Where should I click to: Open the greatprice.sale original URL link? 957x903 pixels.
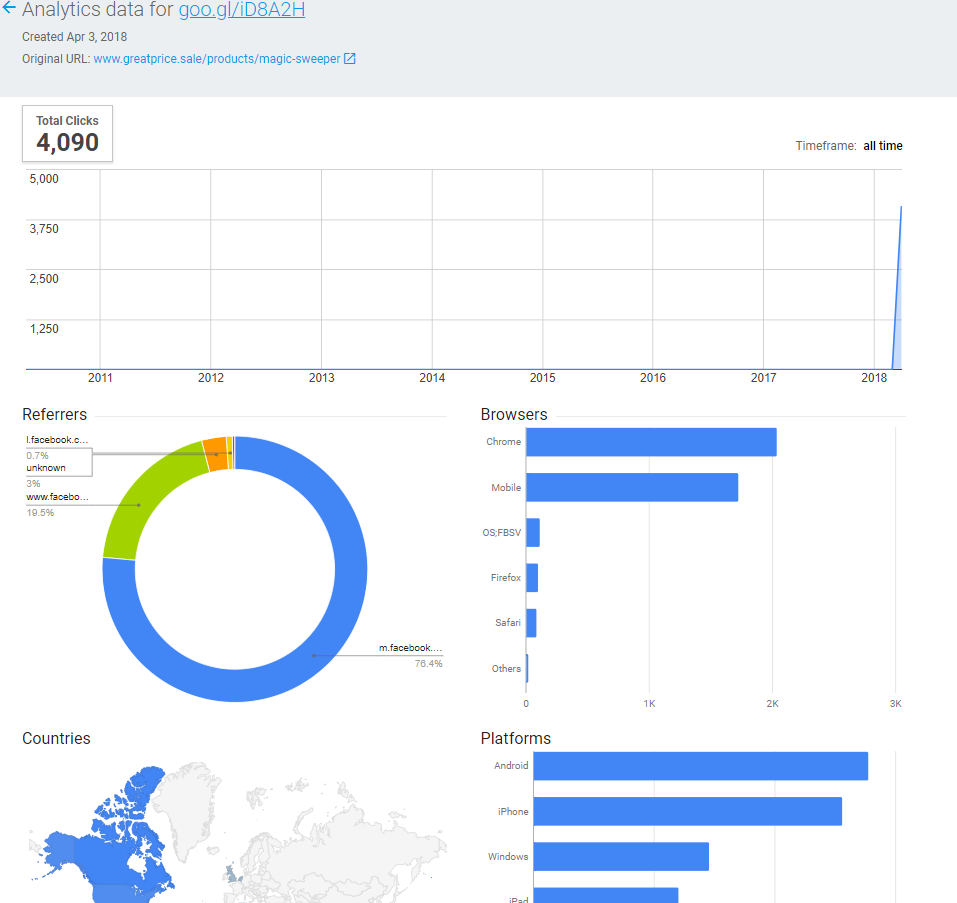click(216, 59)
